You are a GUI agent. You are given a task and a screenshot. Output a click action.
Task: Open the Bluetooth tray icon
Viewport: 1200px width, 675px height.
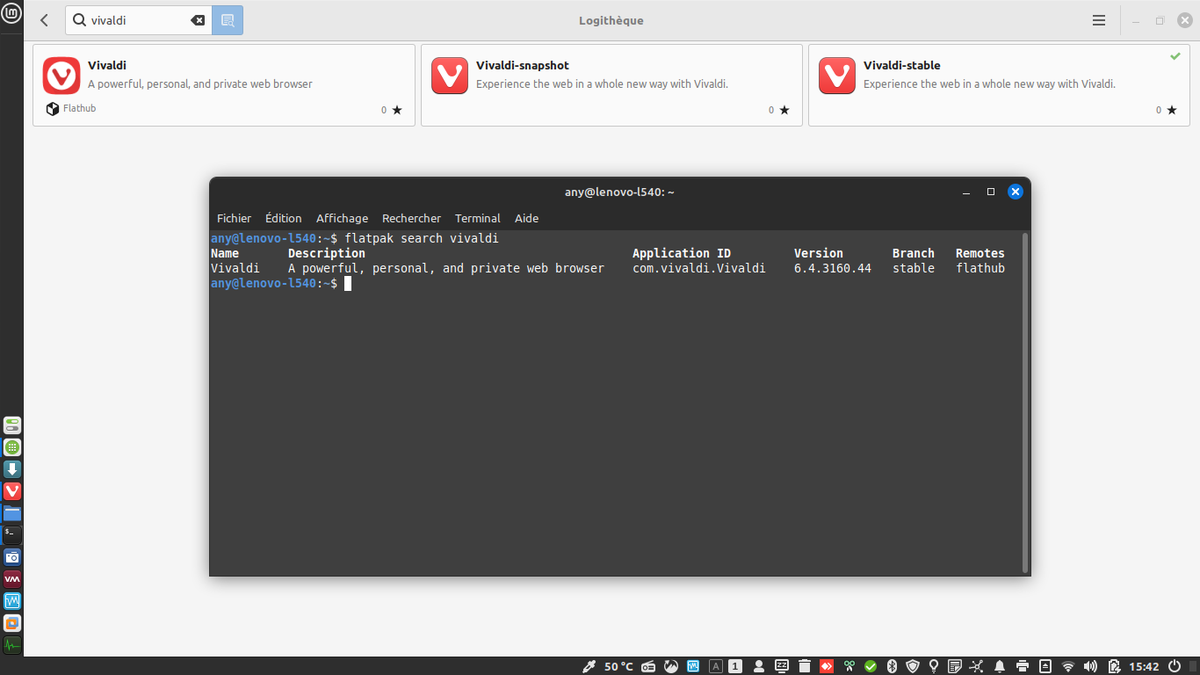click(x=891, y=666)
